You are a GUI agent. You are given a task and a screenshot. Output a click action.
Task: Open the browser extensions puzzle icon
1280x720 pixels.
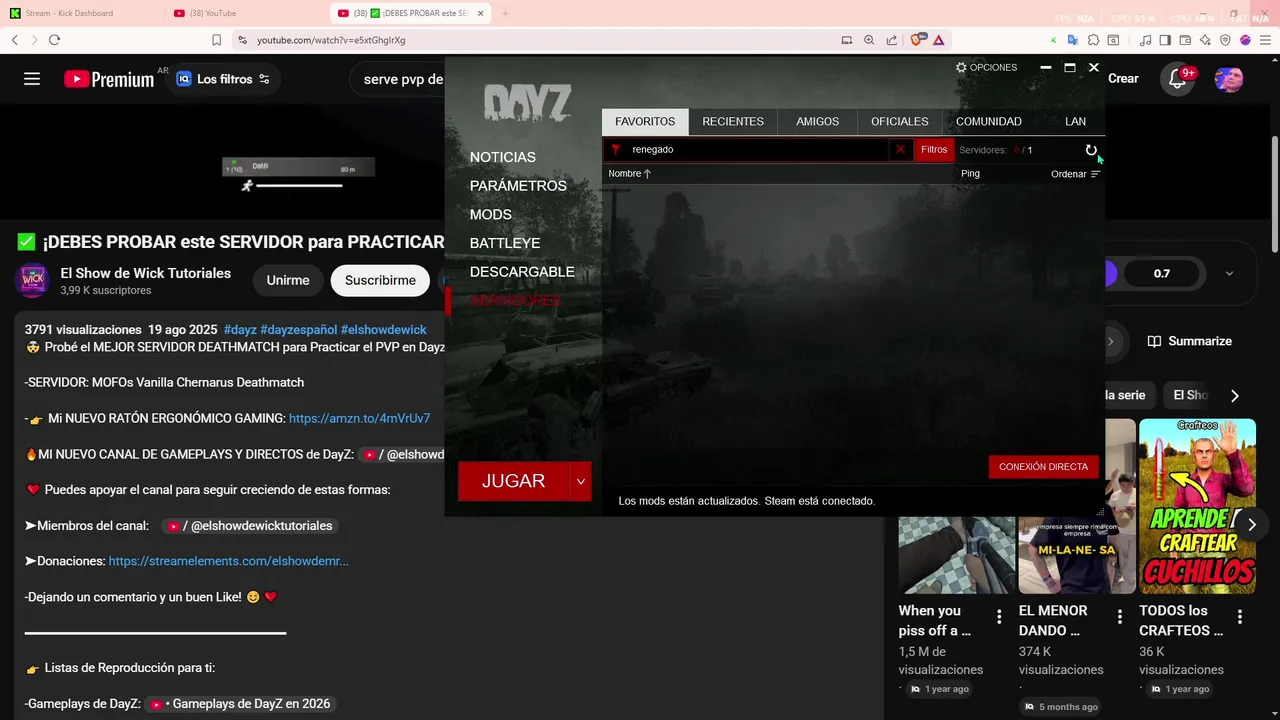click(1093, 40)
